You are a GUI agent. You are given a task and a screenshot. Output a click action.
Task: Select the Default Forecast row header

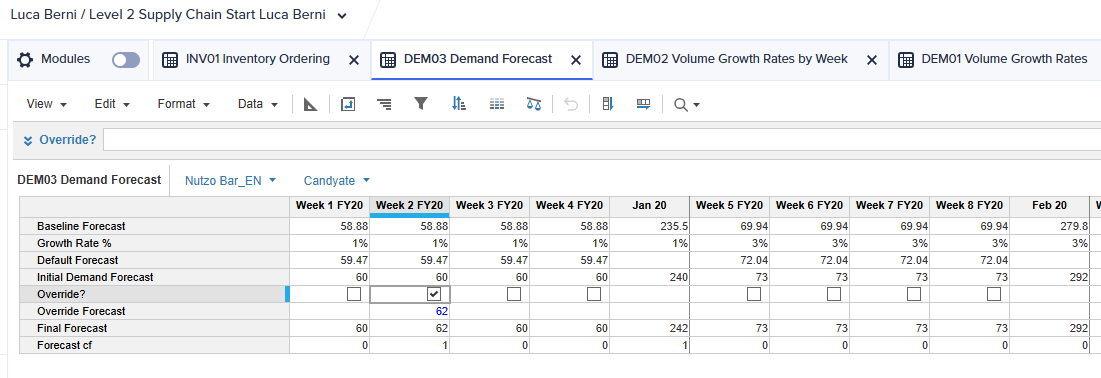(x=154, y=260)
